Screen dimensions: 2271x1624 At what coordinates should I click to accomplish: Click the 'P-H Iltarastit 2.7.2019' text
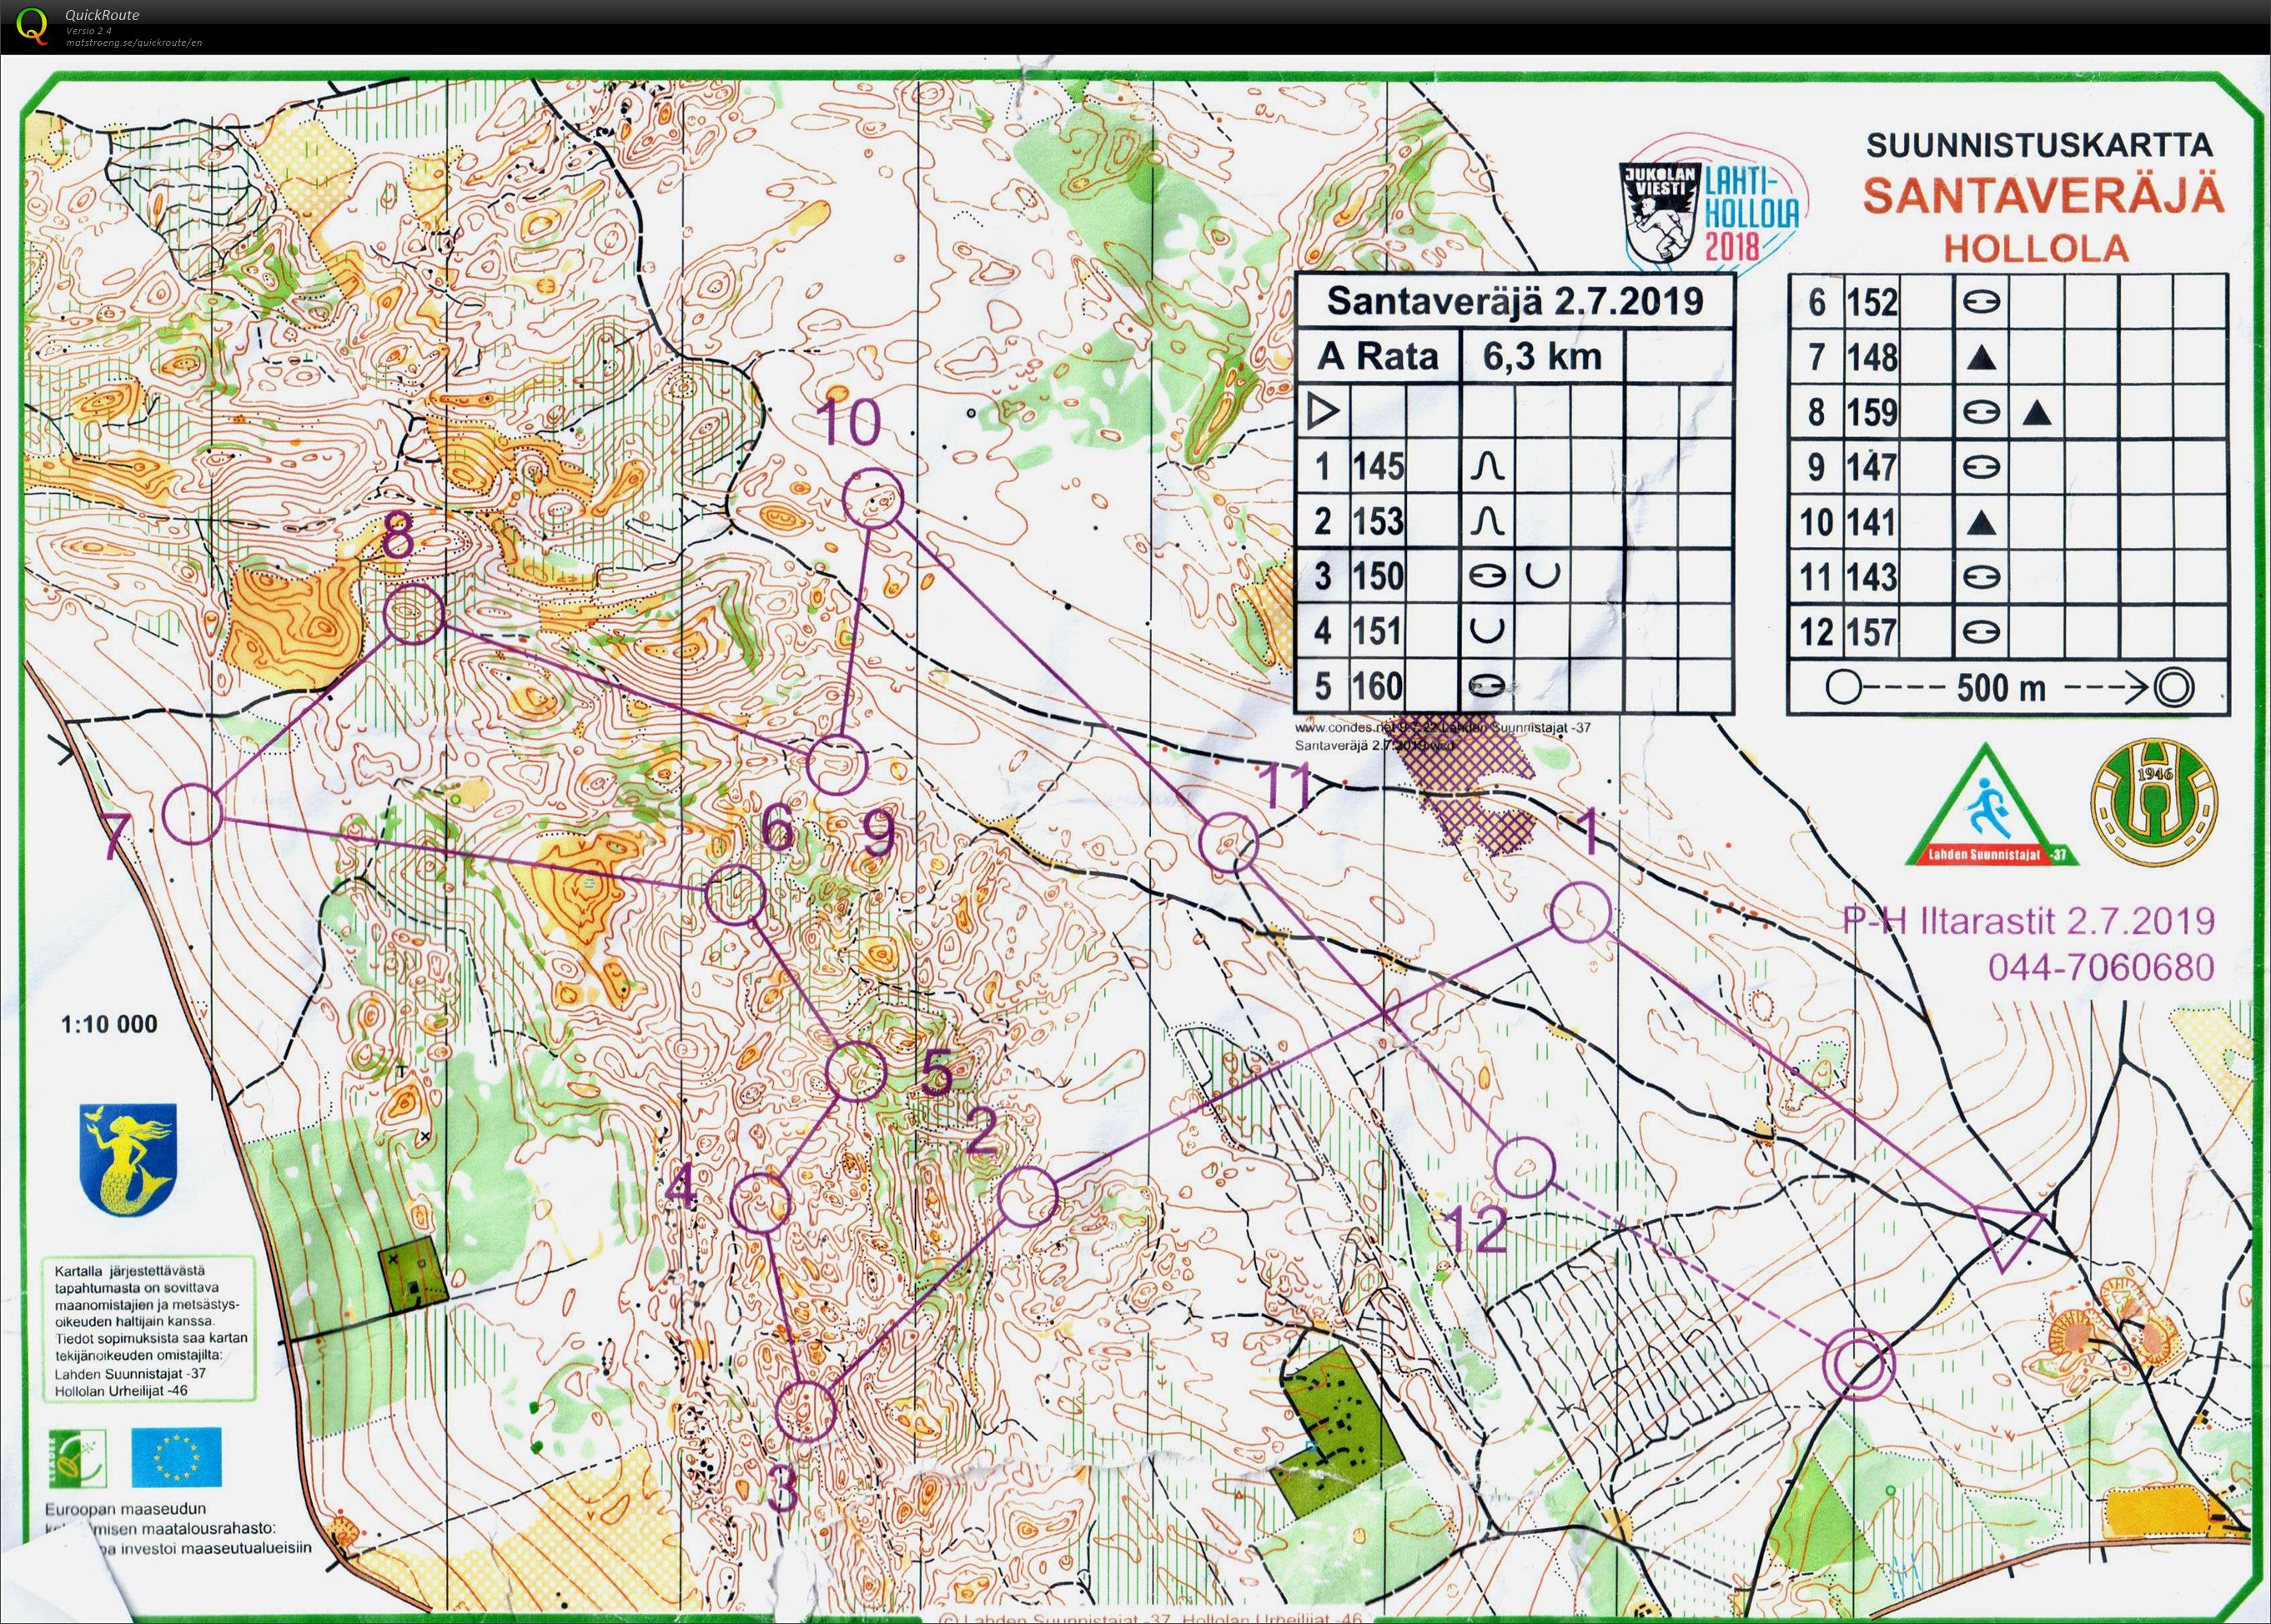pyautogui.click(x=2030, y=921)
